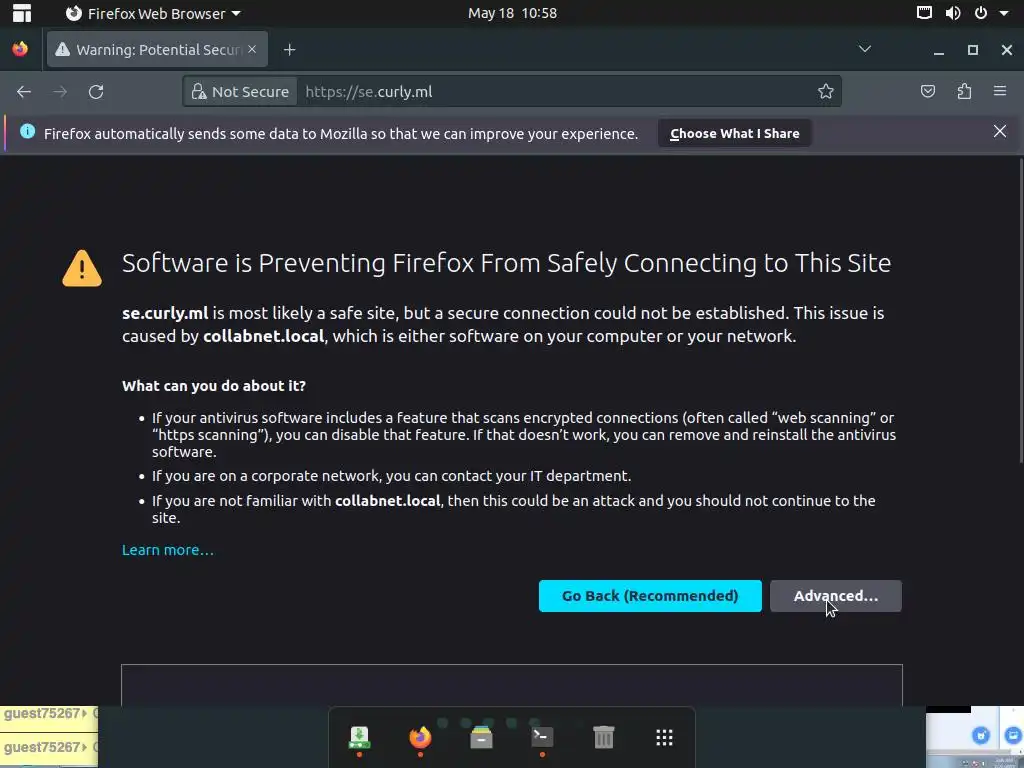Open the clock showing May 18 10:58

[512, 13]
